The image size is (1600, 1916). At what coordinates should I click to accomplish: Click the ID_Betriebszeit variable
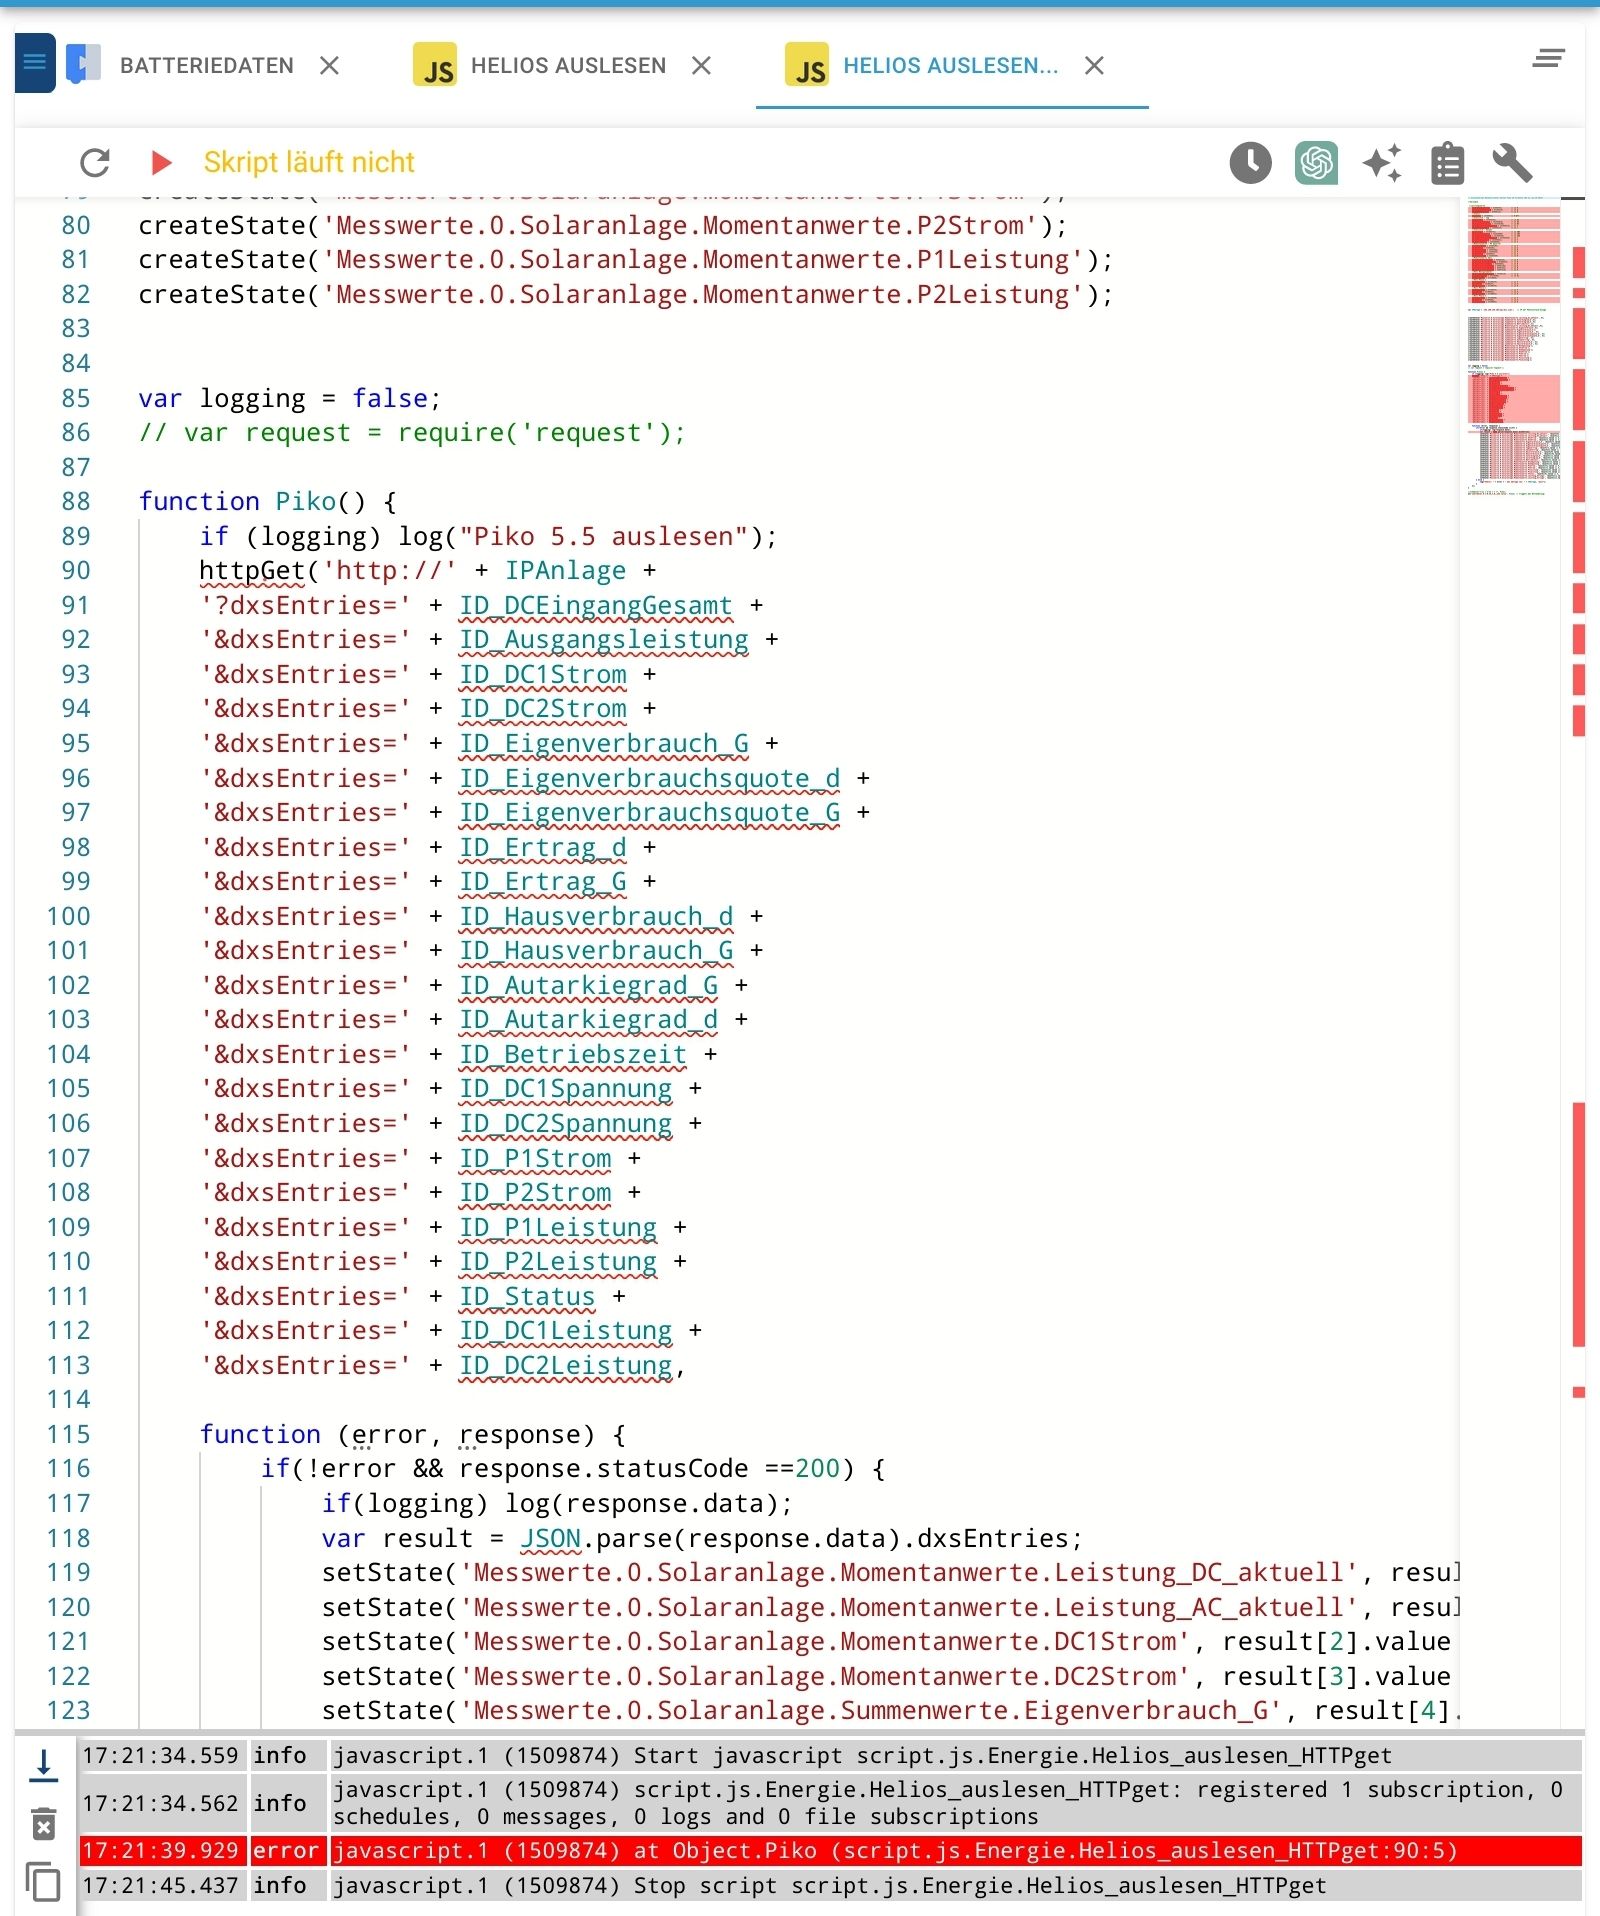point(573,1055)
